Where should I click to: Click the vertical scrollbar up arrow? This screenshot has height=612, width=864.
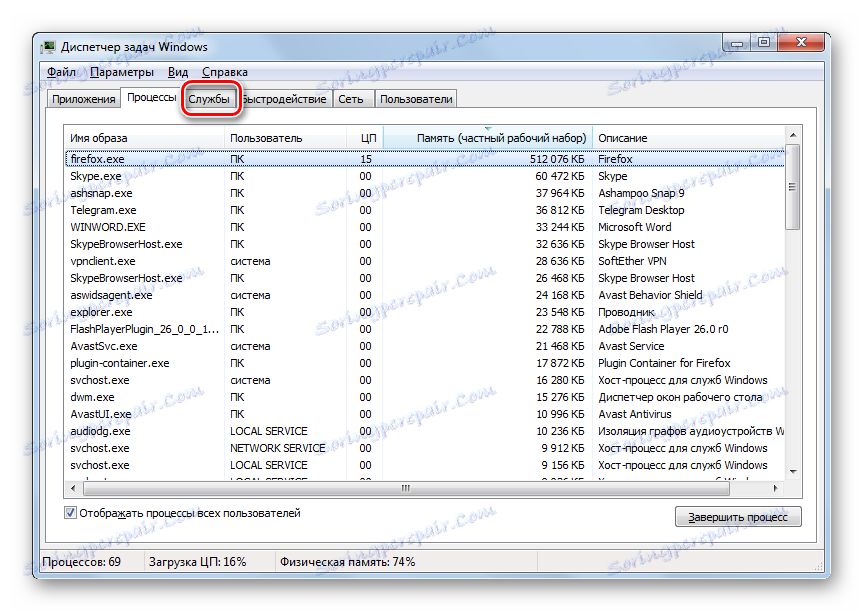793,135
